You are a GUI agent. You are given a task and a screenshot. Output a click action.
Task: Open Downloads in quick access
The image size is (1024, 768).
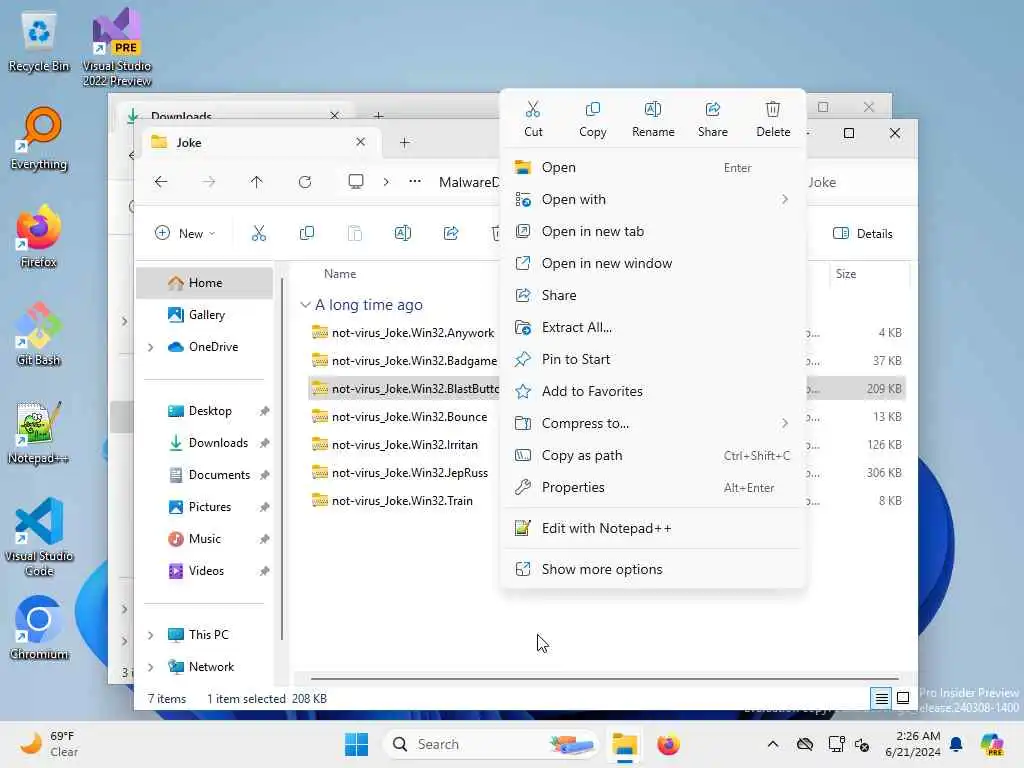pos(204,443)
